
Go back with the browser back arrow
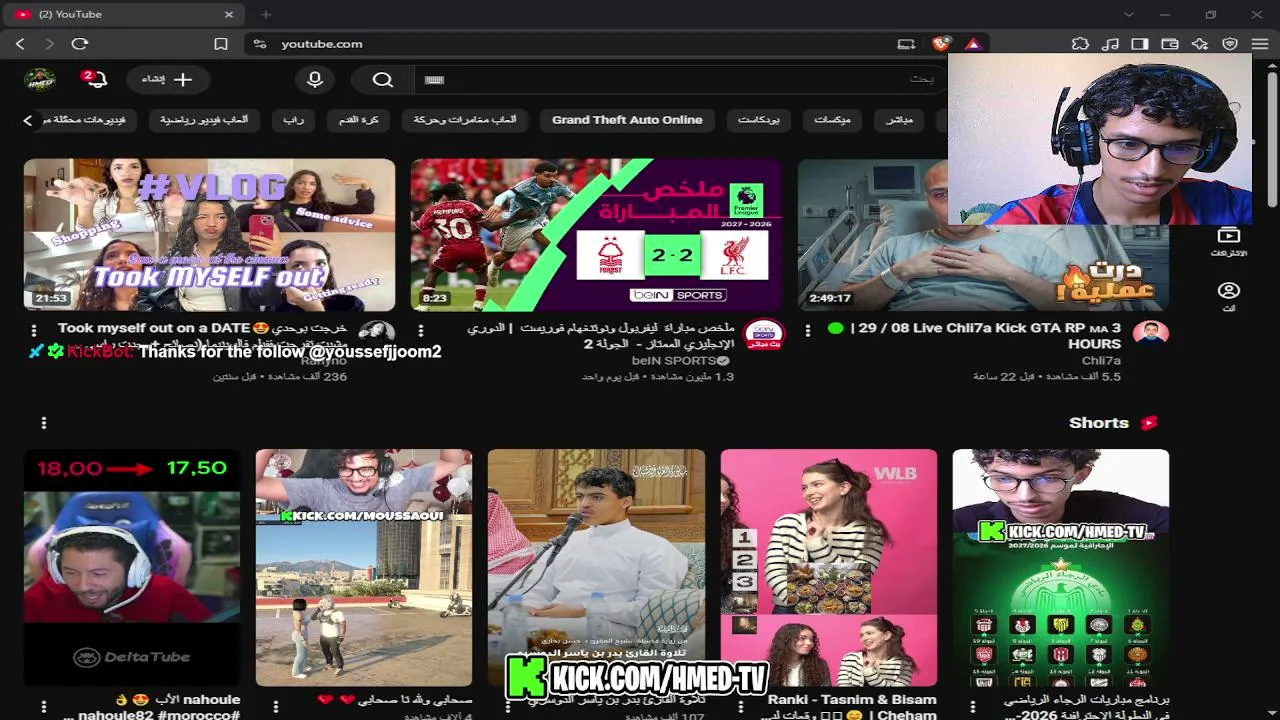point(20,44)
